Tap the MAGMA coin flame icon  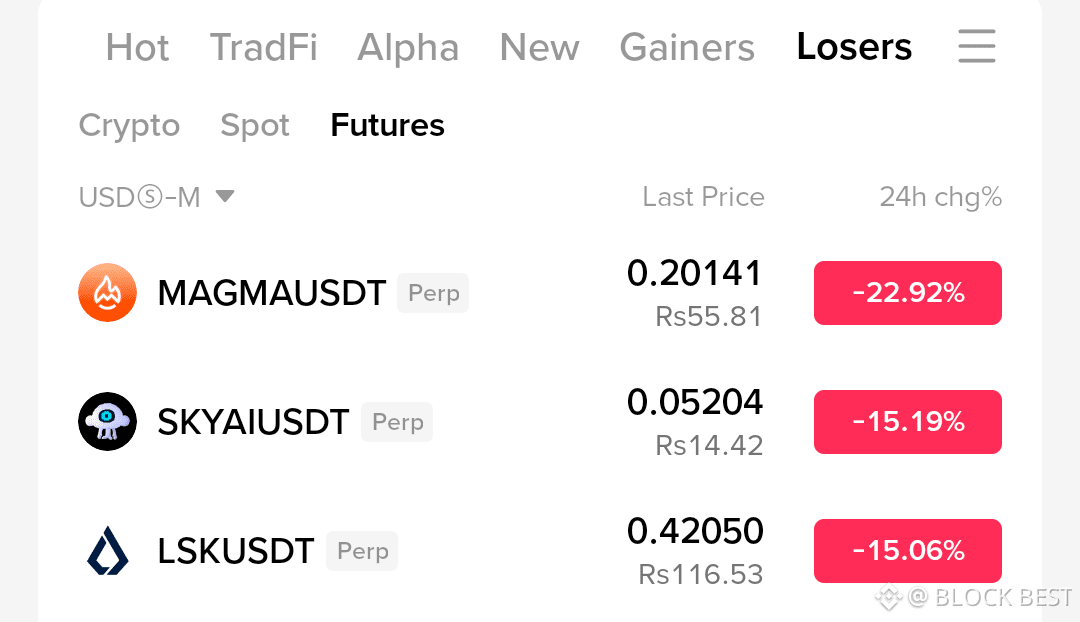(107, 293)
